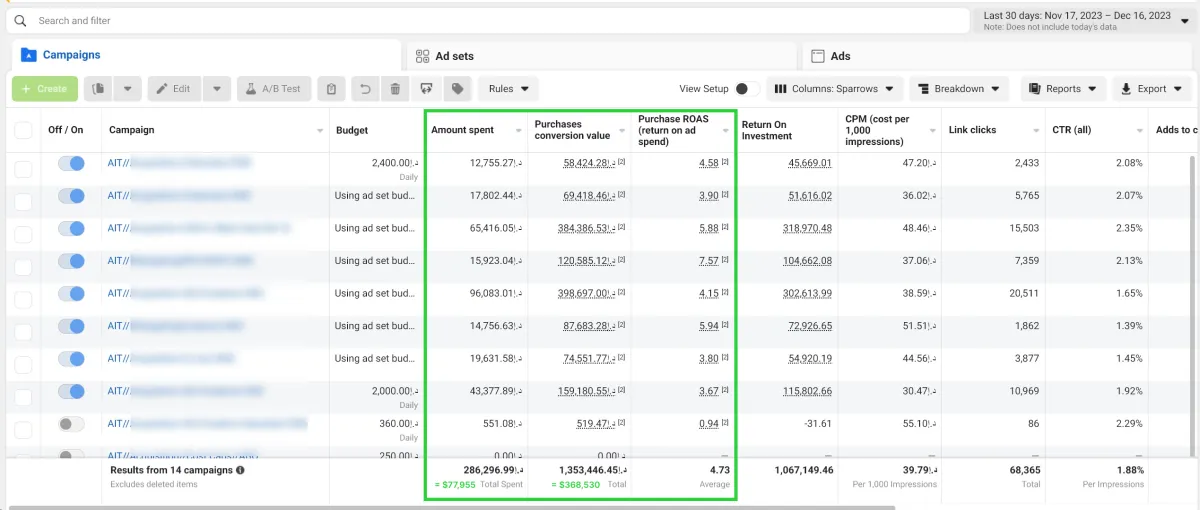
Task: Open Link clicks column header arrow
Action: (1036, 131)
